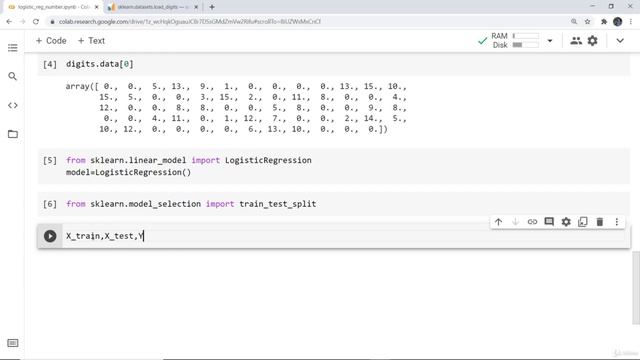The image size is (640, 360).
Task: Bookmark this page star icon
Action: 587,22
